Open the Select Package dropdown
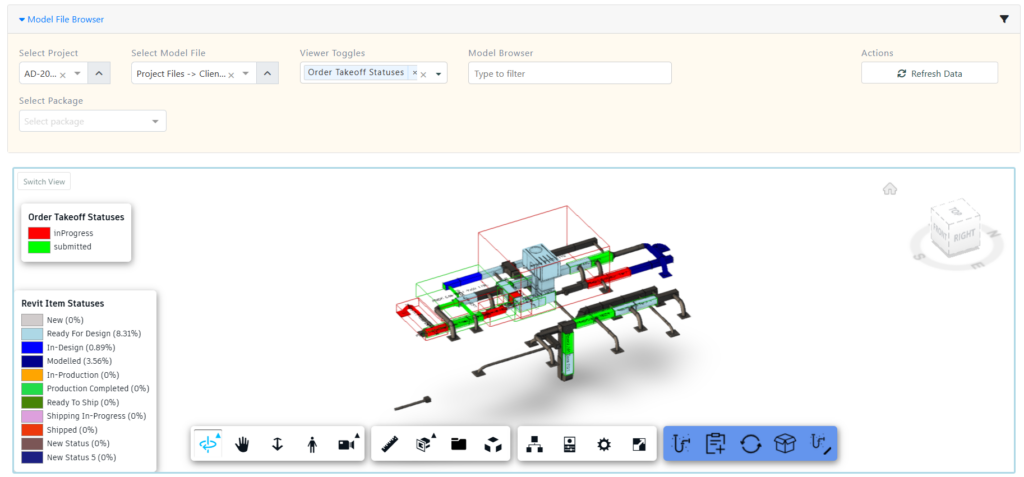The height and width of the screenshot is (477, 1024). click(92, 121)
